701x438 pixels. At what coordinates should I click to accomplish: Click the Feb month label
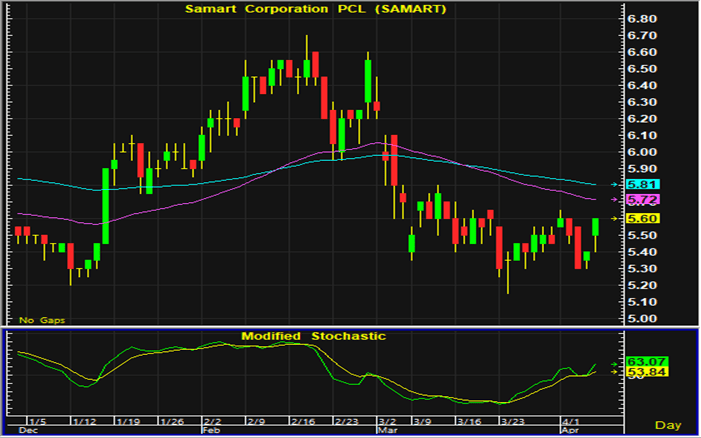212,430
